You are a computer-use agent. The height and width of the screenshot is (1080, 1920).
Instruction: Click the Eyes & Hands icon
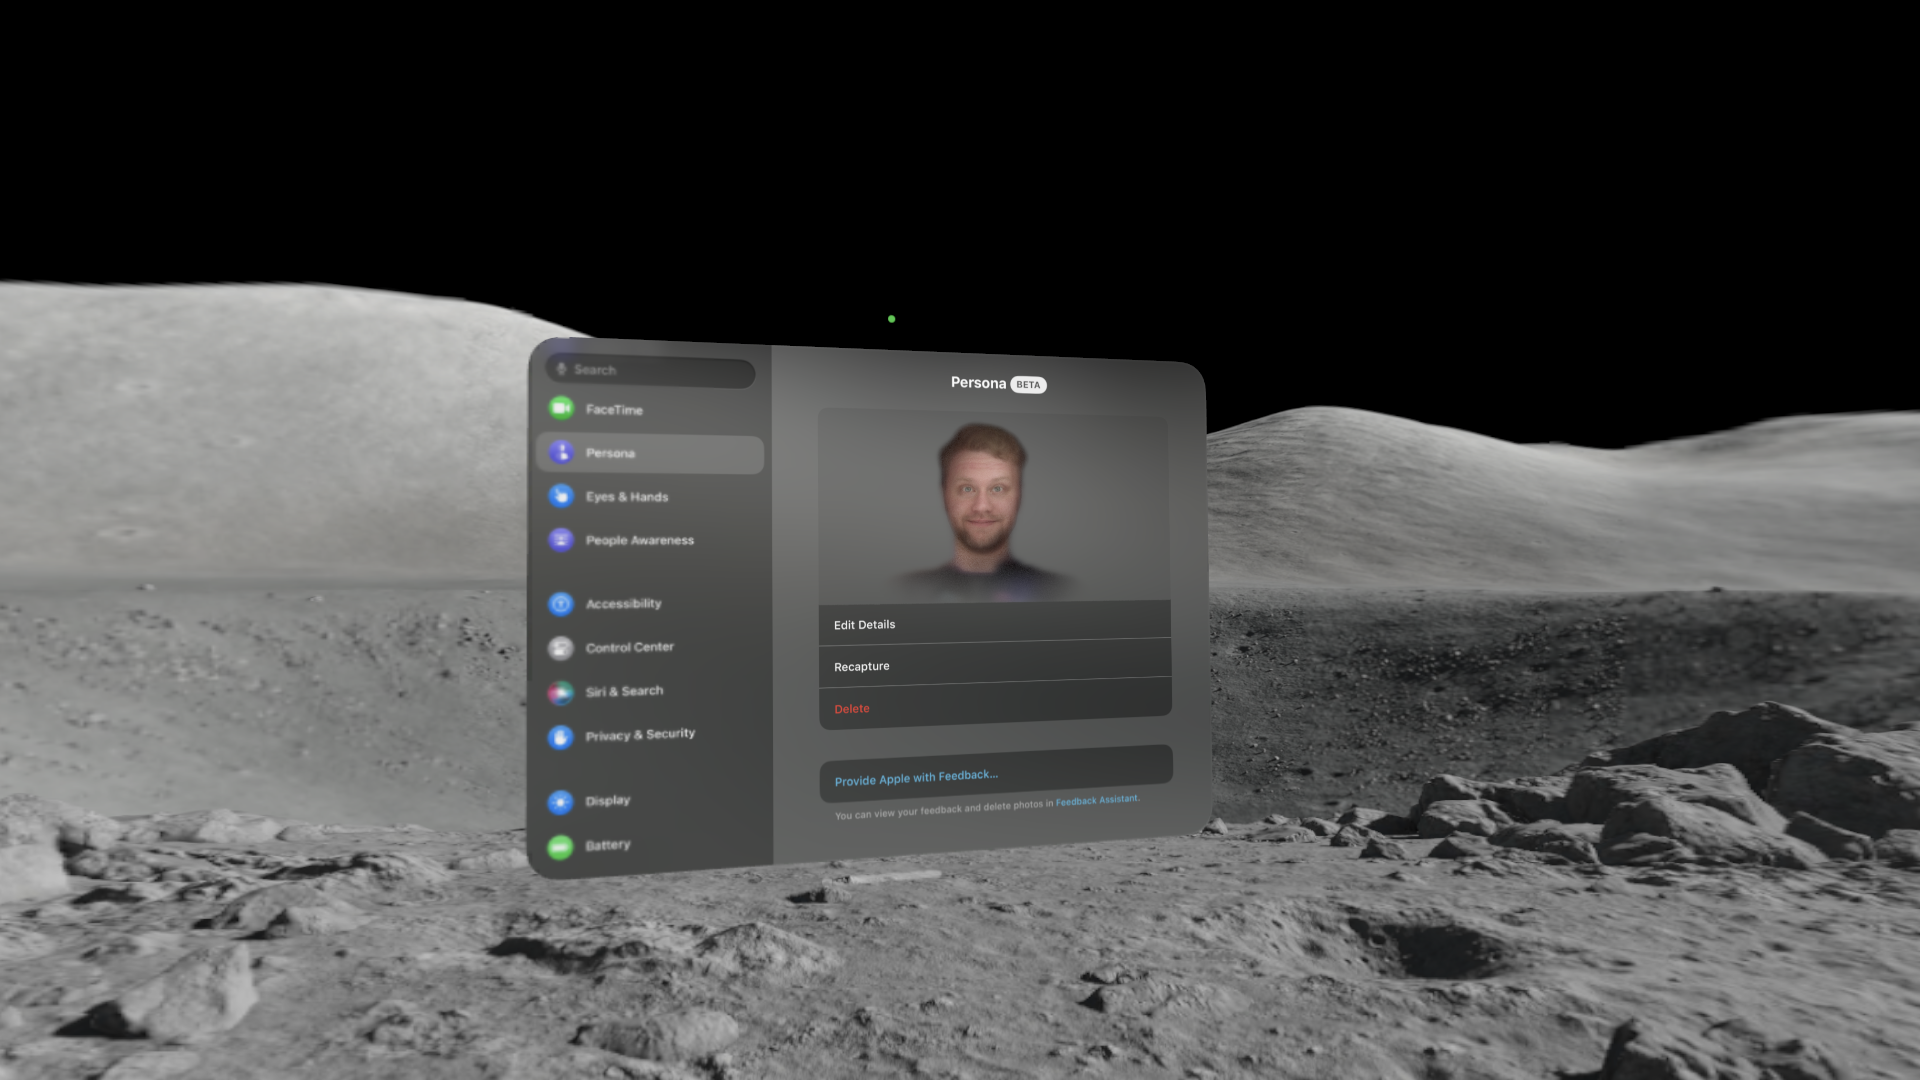coord(561,496)
